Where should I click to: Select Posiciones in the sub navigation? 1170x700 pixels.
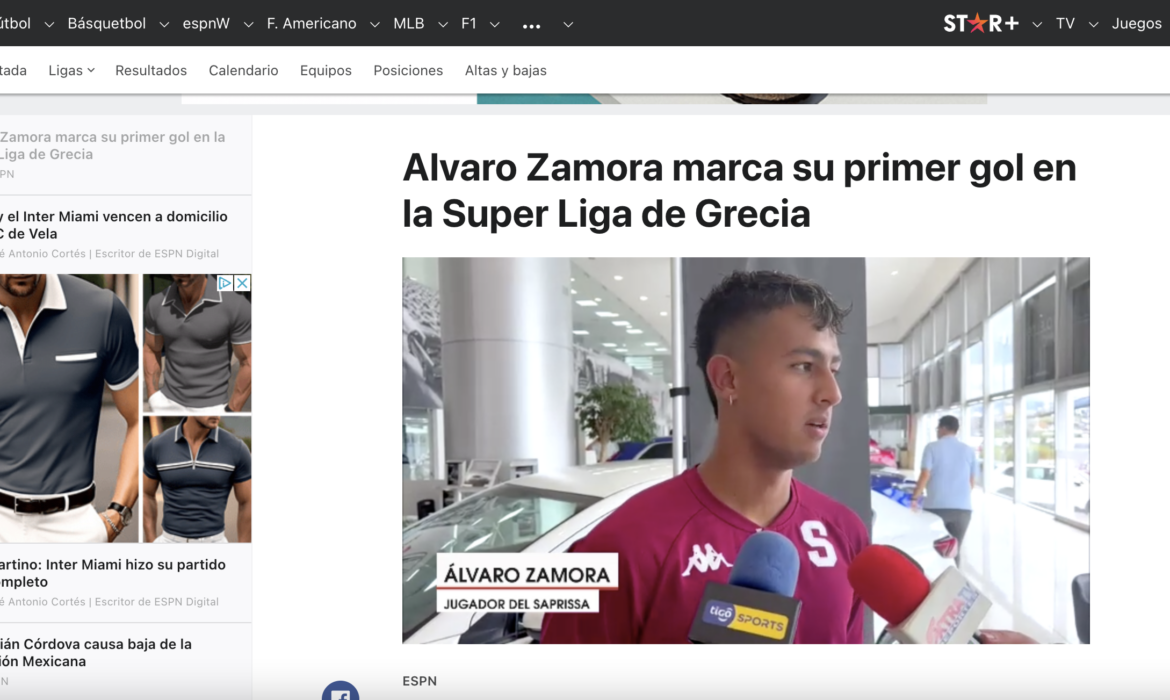tap(408, 70)
